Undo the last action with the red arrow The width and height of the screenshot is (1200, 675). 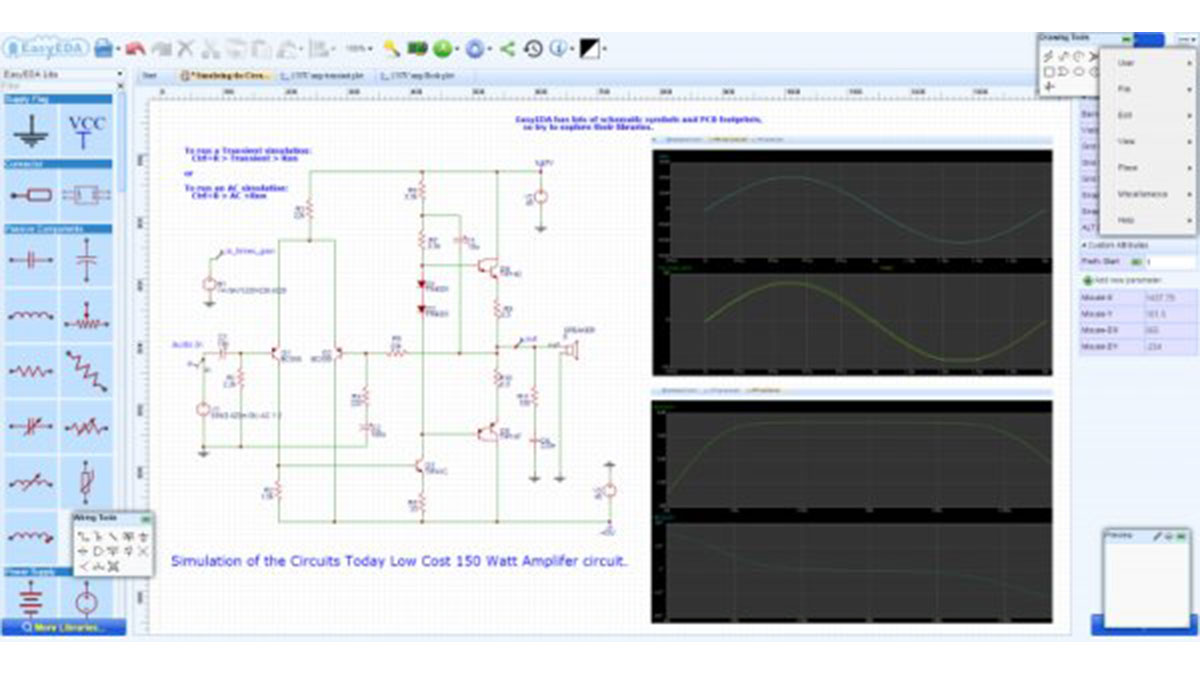[x=137, y=45]
